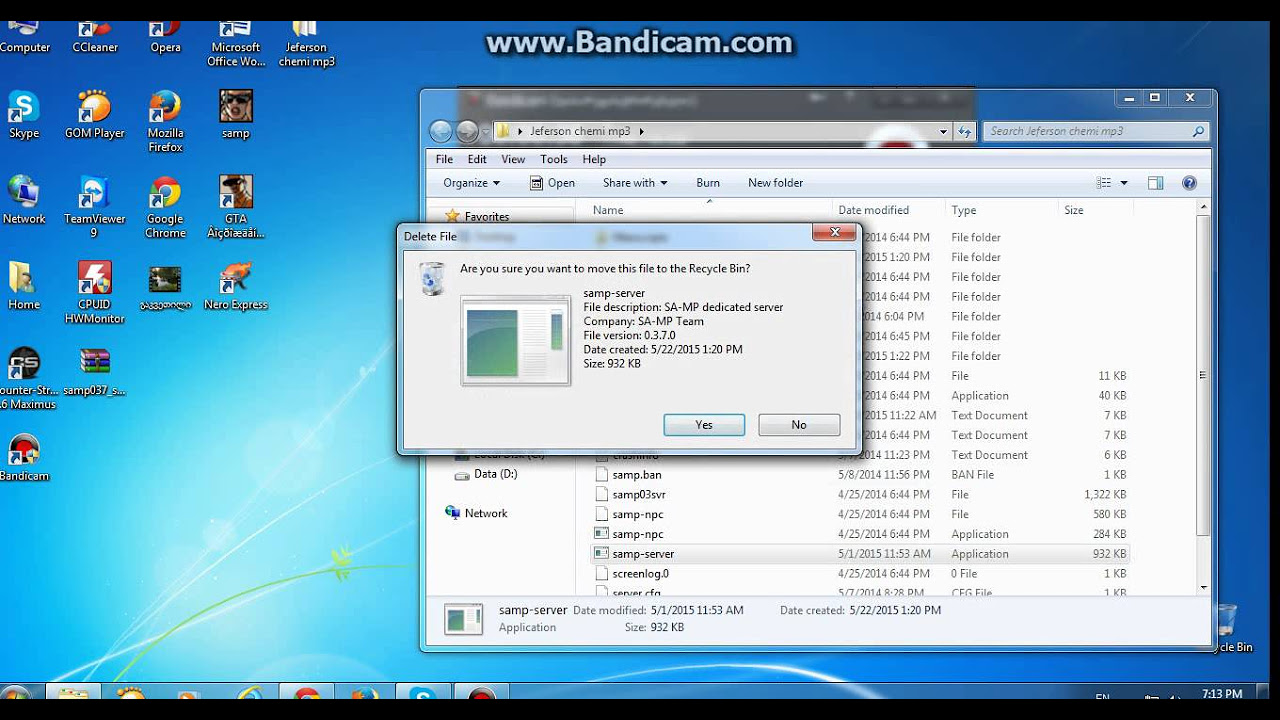The width and height of the screenshot is (1280, 720).
Task: Click the Explorer Forward navigation arrow
Action: tap(467, 131)
